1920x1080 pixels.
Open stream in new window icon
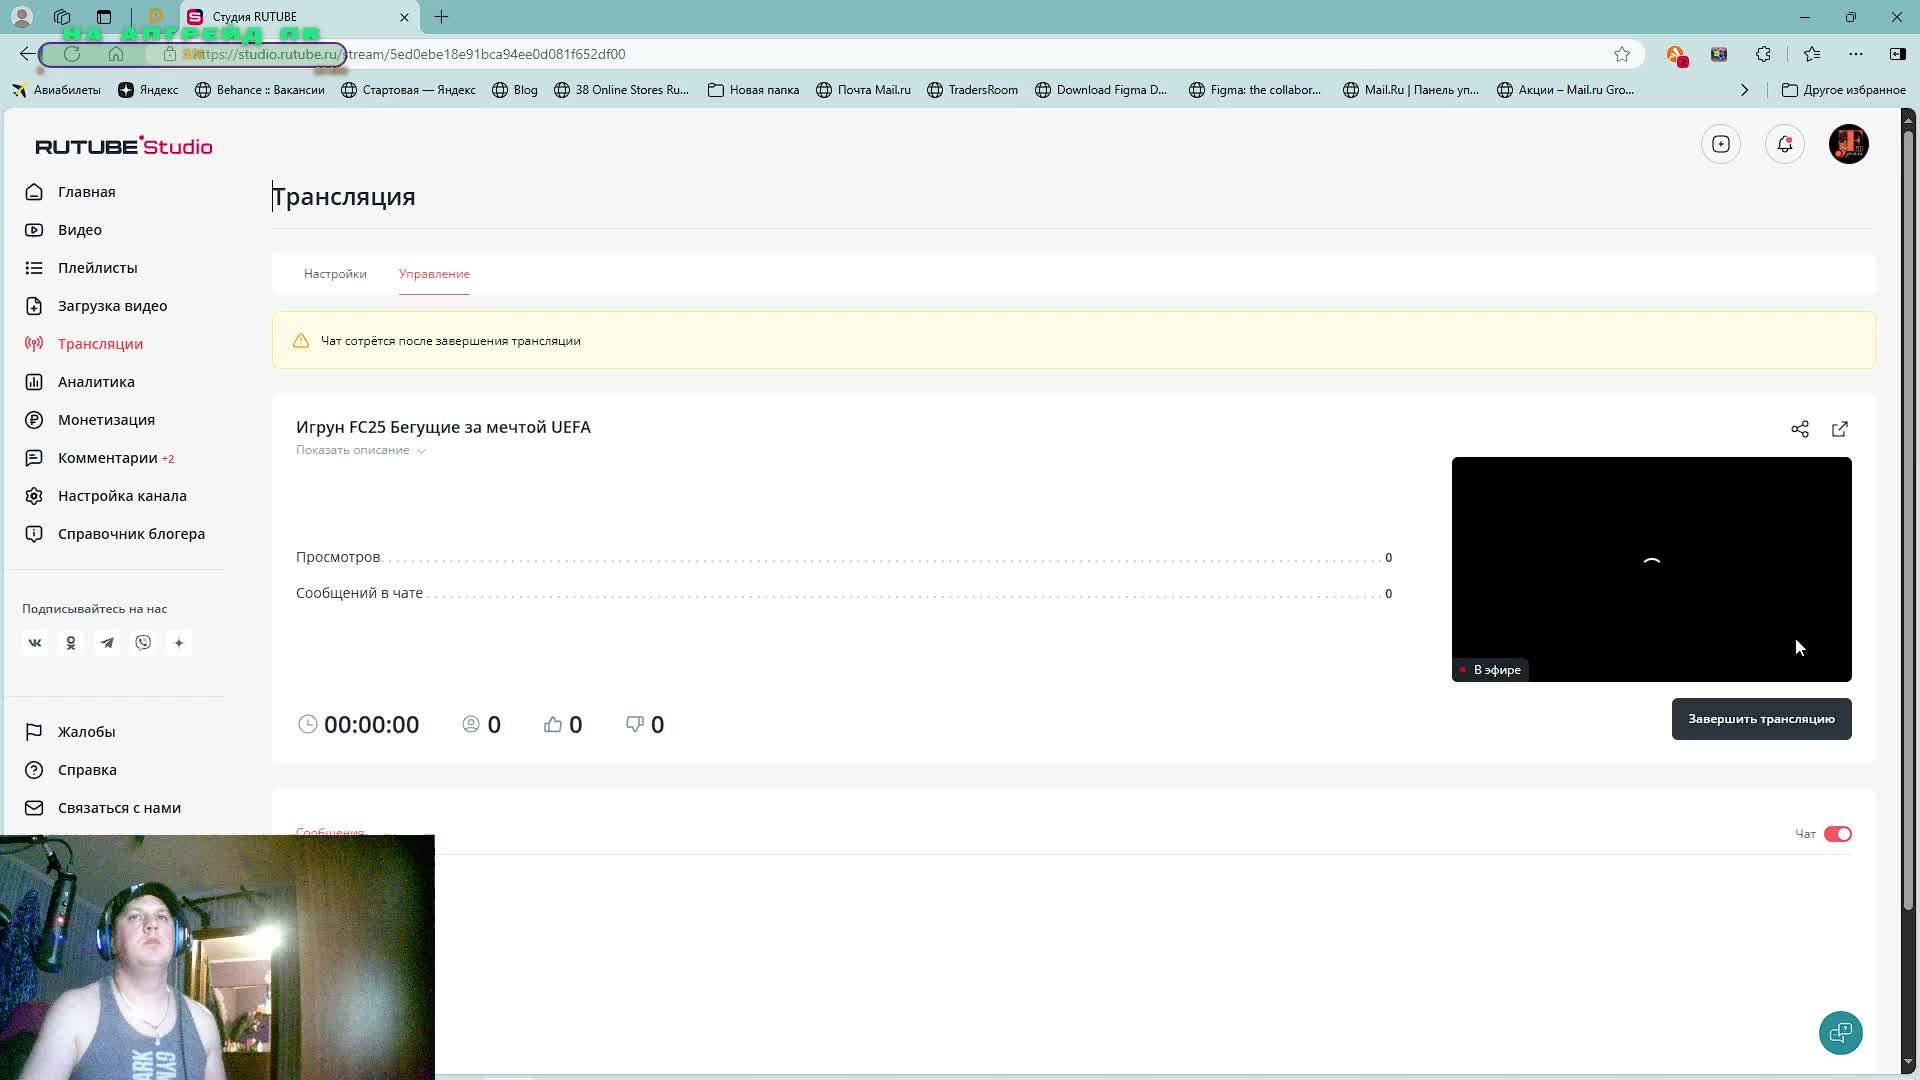pos(1839,429)
